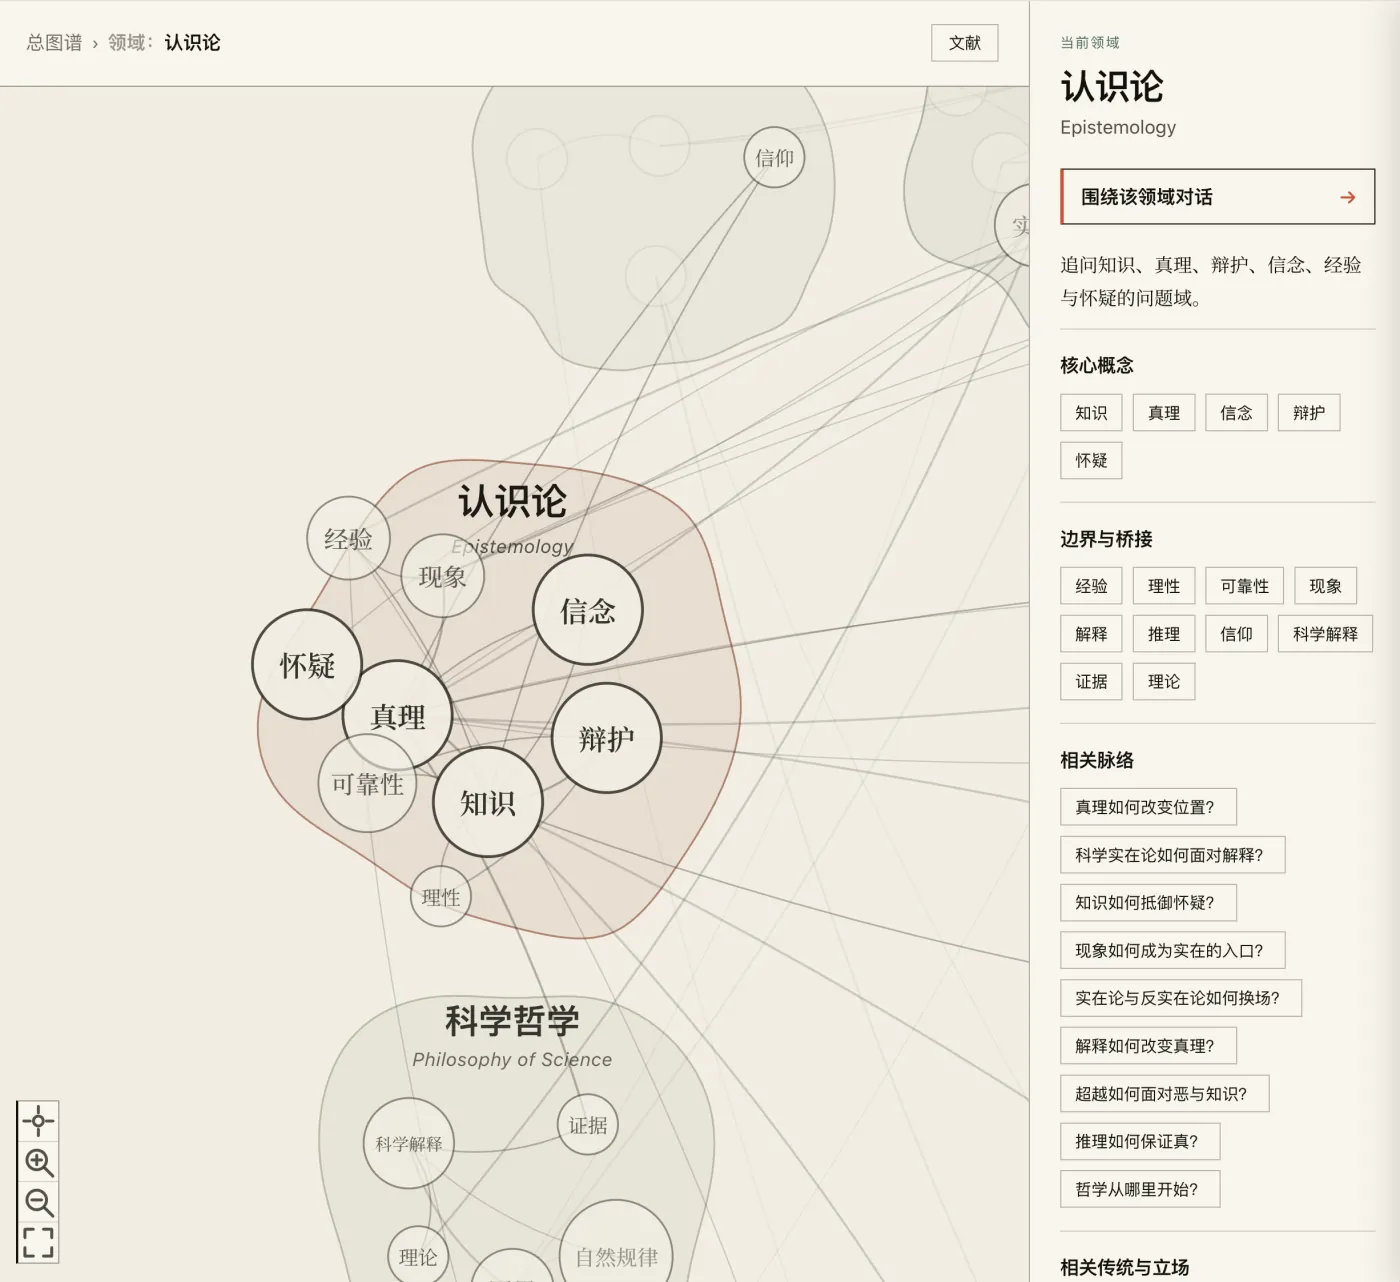Open thread 解释如何改变真理?

[1149, 1046]
